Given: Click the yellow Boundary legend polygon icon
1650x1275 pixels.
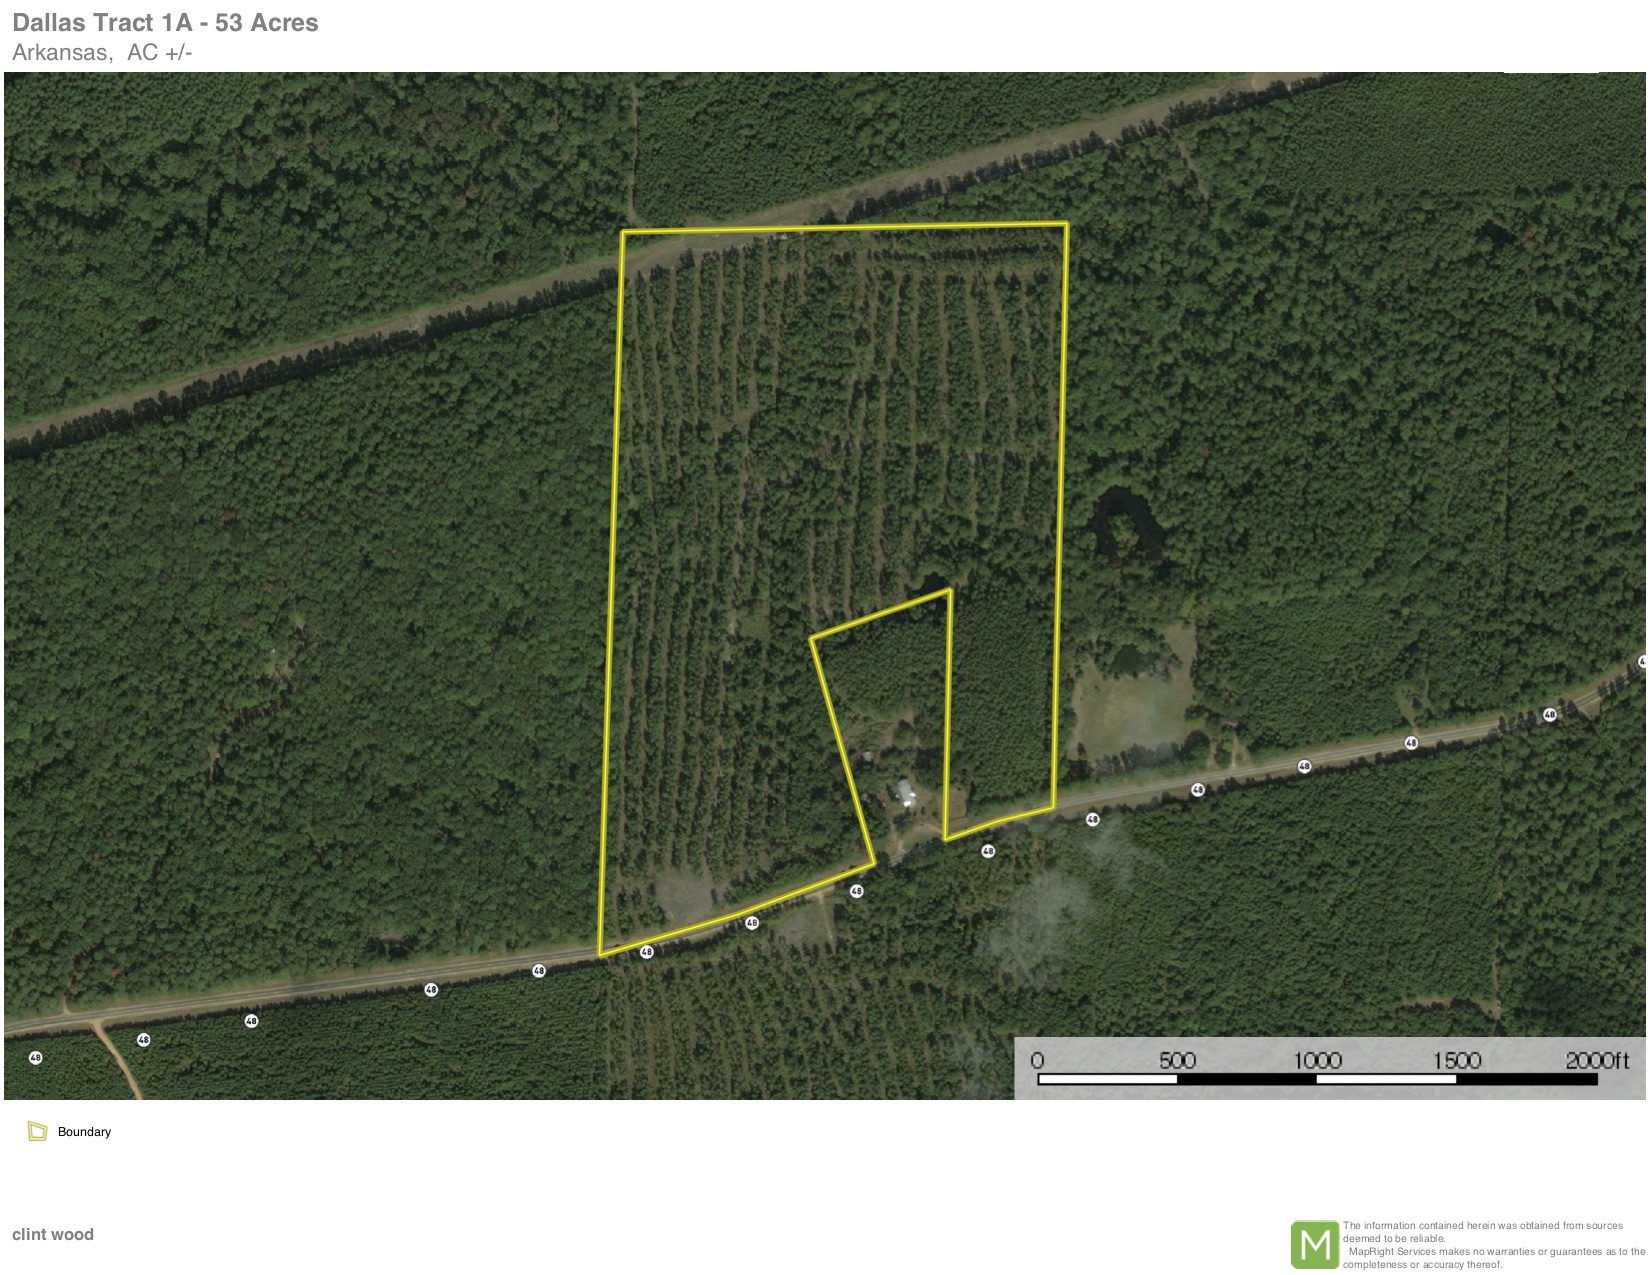Looking at the screenshot, I should click(x=38, y=1131).
